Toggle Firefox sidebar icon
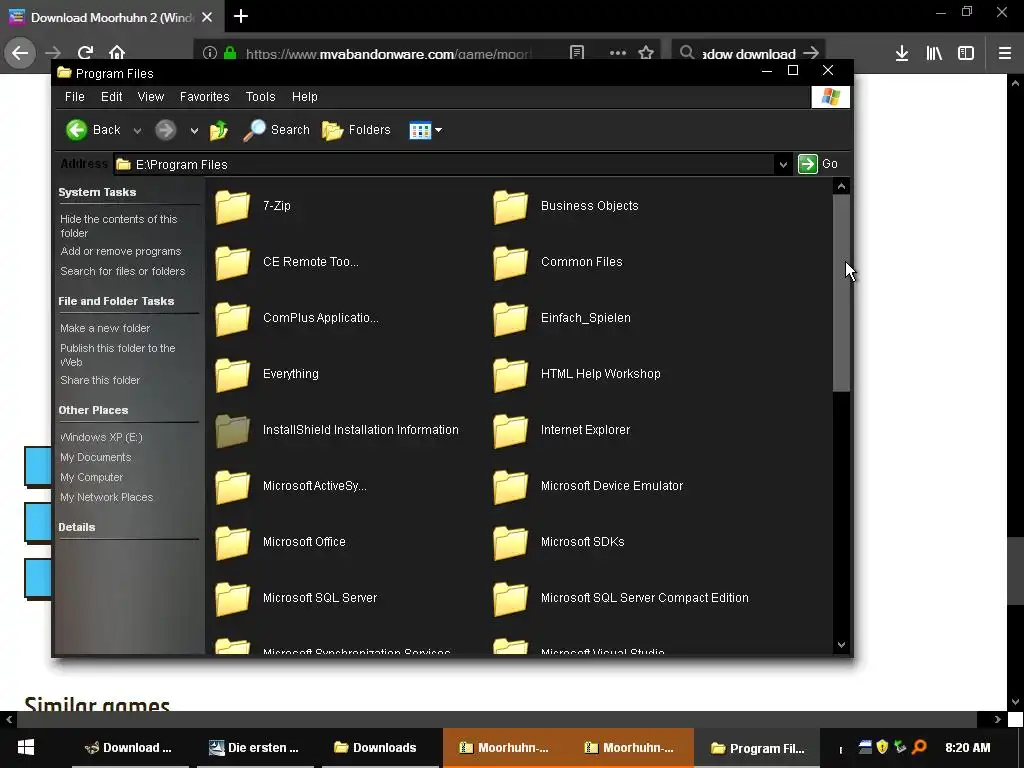 click(x=966, y=53)
